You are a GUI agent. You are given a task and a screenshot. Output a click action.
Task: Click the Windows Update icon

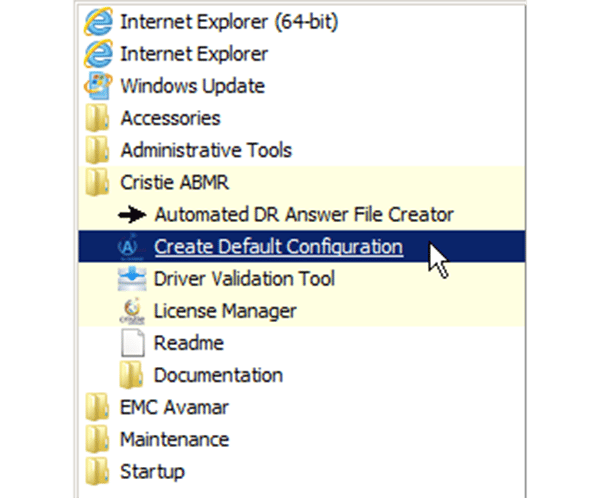coord(98,86)
